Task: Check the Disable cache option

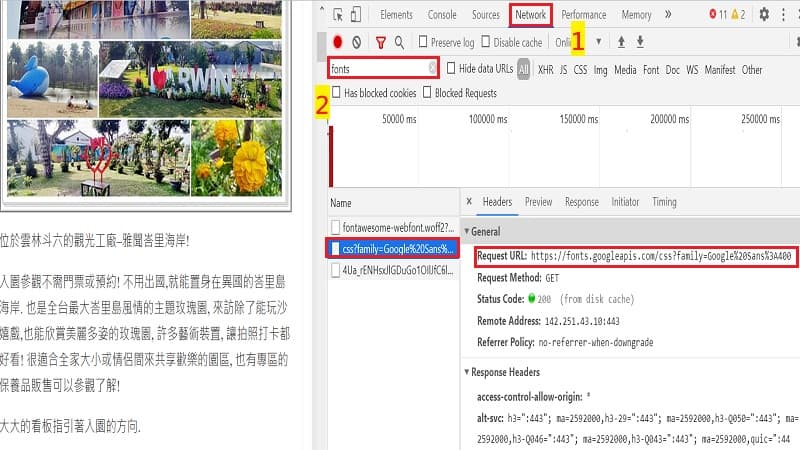Action: pos(485,42)
